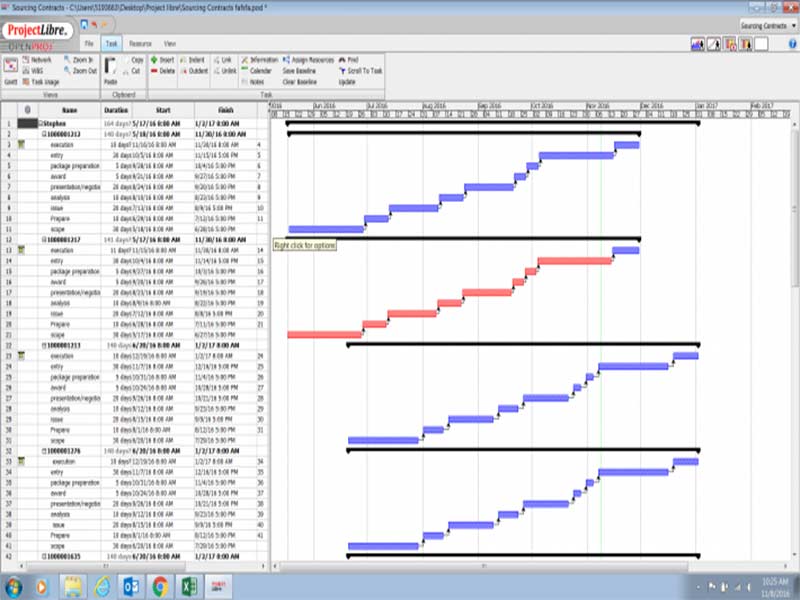Collapse summary task 1000001276
Viewport: 800px width, 600px height.
(44, 451)
